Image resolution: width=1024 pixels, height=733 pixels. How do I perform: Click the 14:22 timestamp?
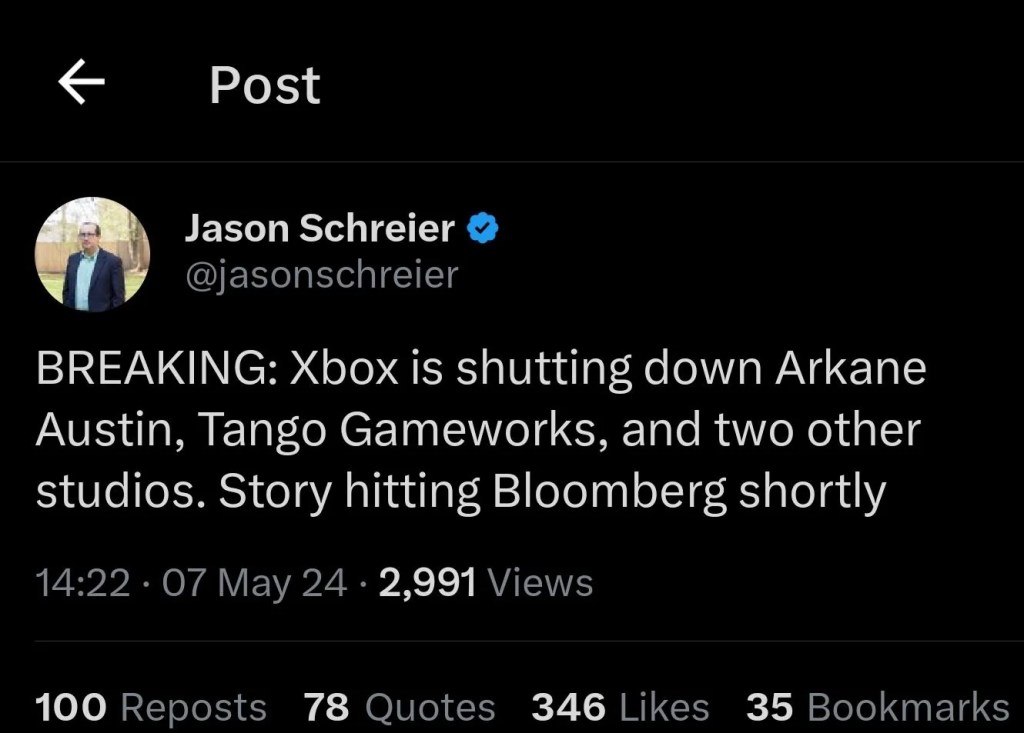coord(83,582)
